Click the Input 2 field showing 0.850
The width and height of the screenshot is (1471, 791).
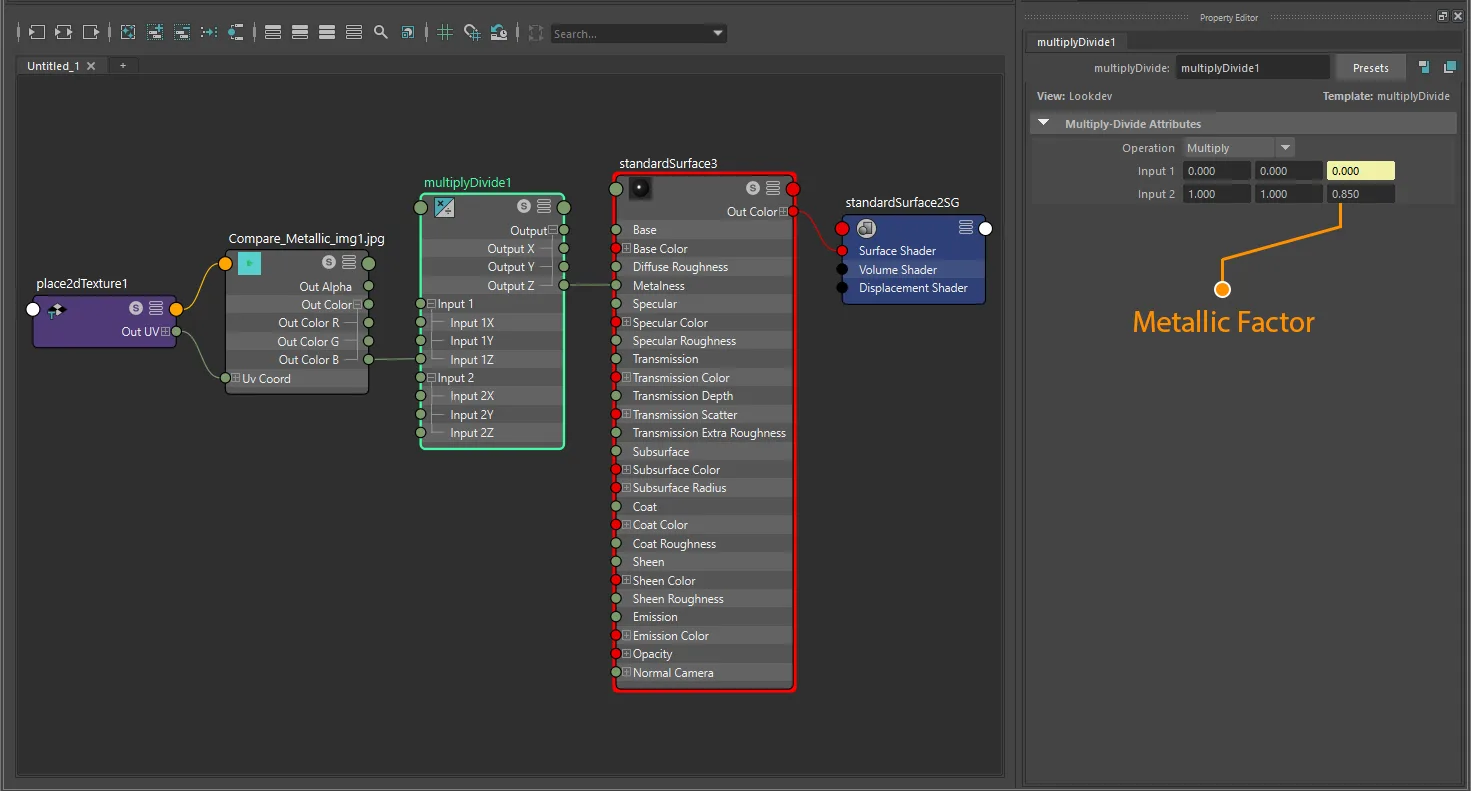(1360, 194)
